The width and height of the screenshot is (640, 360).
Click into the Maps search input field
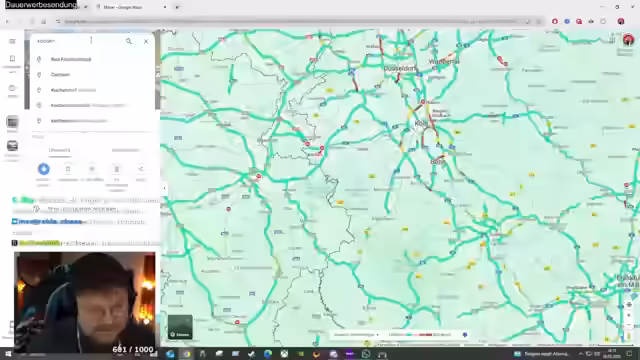pos(78,41)
